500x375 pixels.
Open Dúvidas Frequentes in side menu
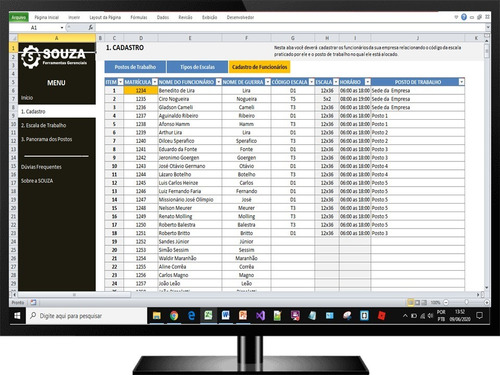point(41,167)
